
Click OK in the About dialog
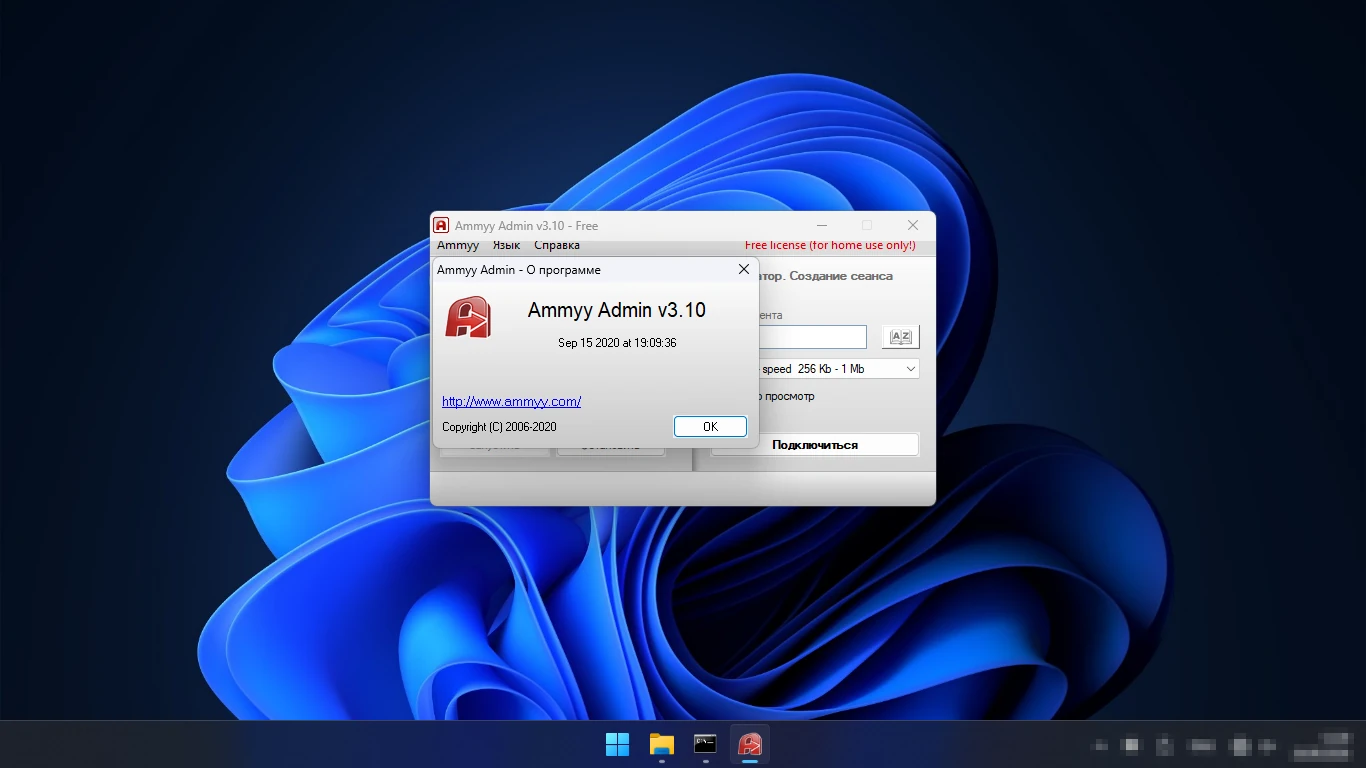710,426
